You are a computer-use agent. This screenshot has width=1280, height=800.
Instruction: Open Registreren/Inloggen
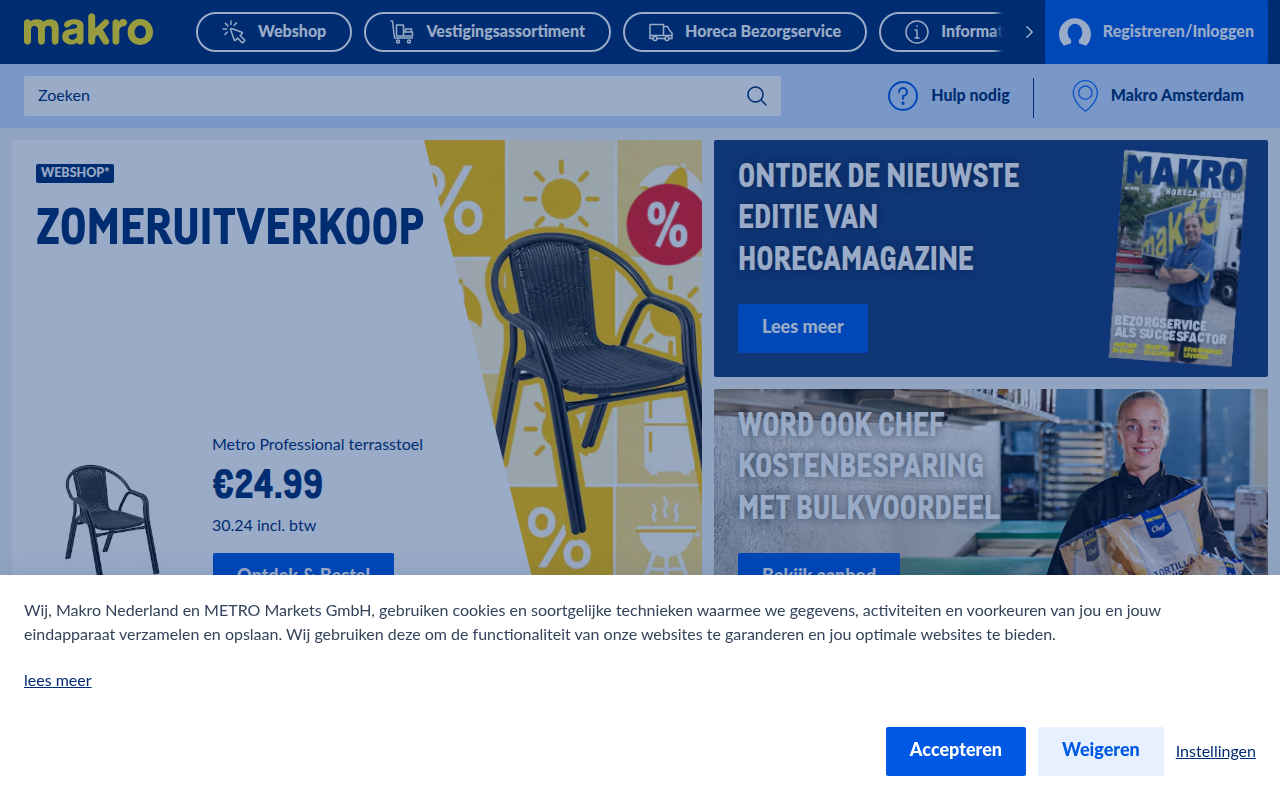coord(1156,32)
